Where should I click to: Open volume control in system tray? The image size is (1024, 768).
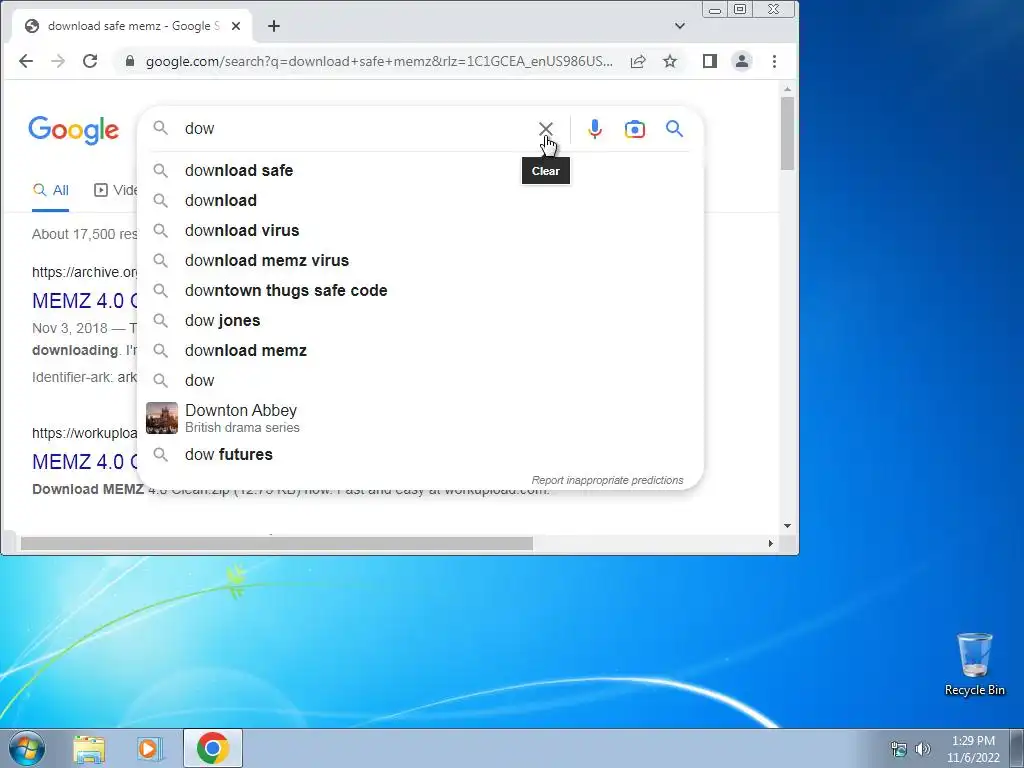(923, 749)
